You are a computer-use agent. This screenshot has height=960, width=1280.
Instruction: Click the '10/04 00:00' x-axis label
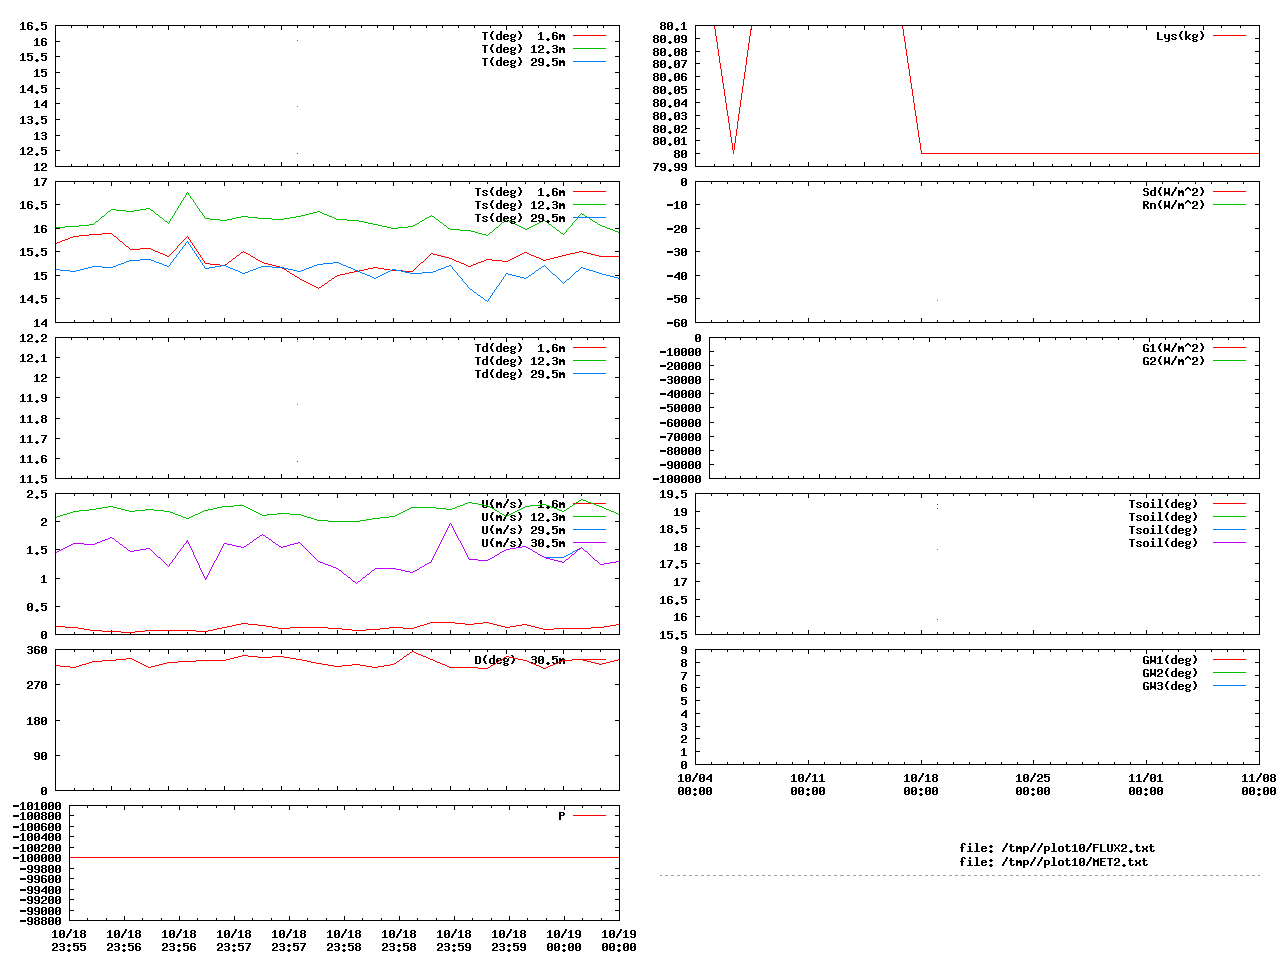click(x=695, y=784)
